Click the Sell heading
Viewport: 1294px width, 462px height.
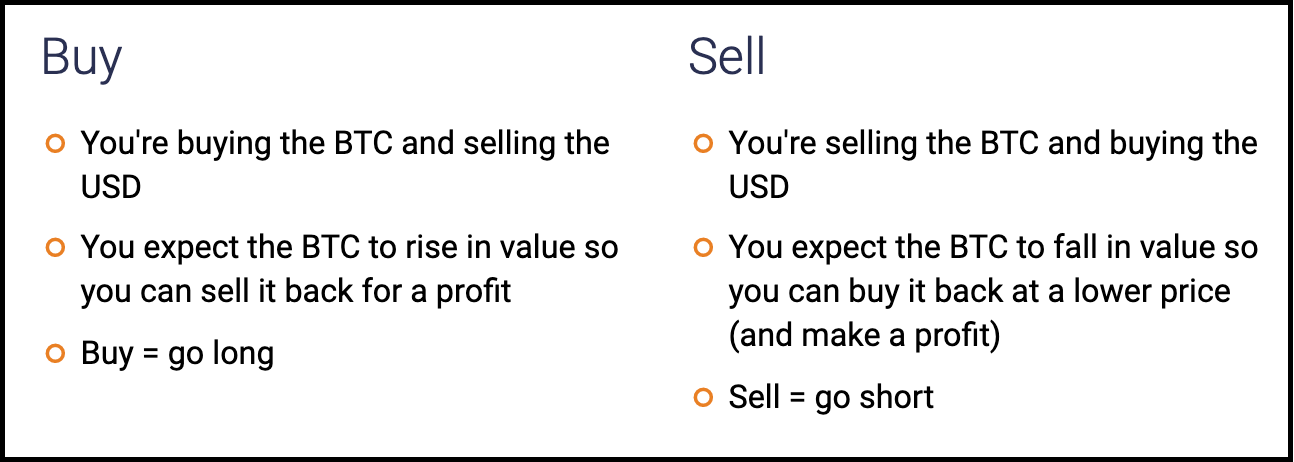(x=727, y=57)
